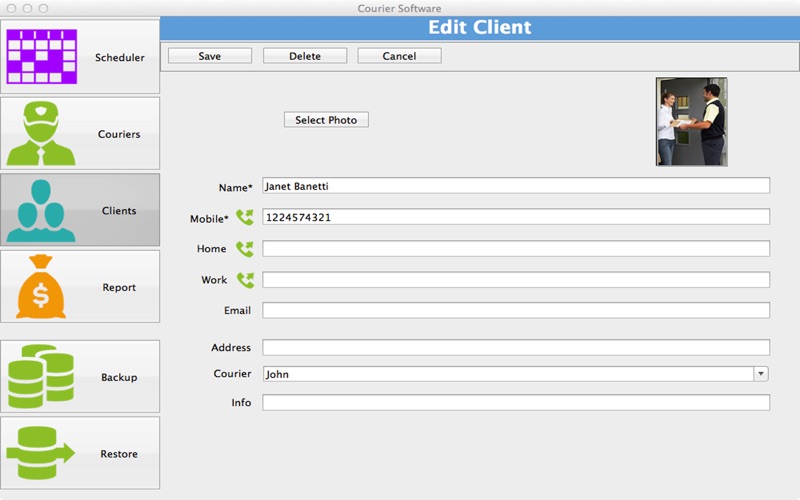Click the Home field label
Image resolution: width=800 pixels, height=500 pixels.
pyautogui.click(x=212, y=248)
